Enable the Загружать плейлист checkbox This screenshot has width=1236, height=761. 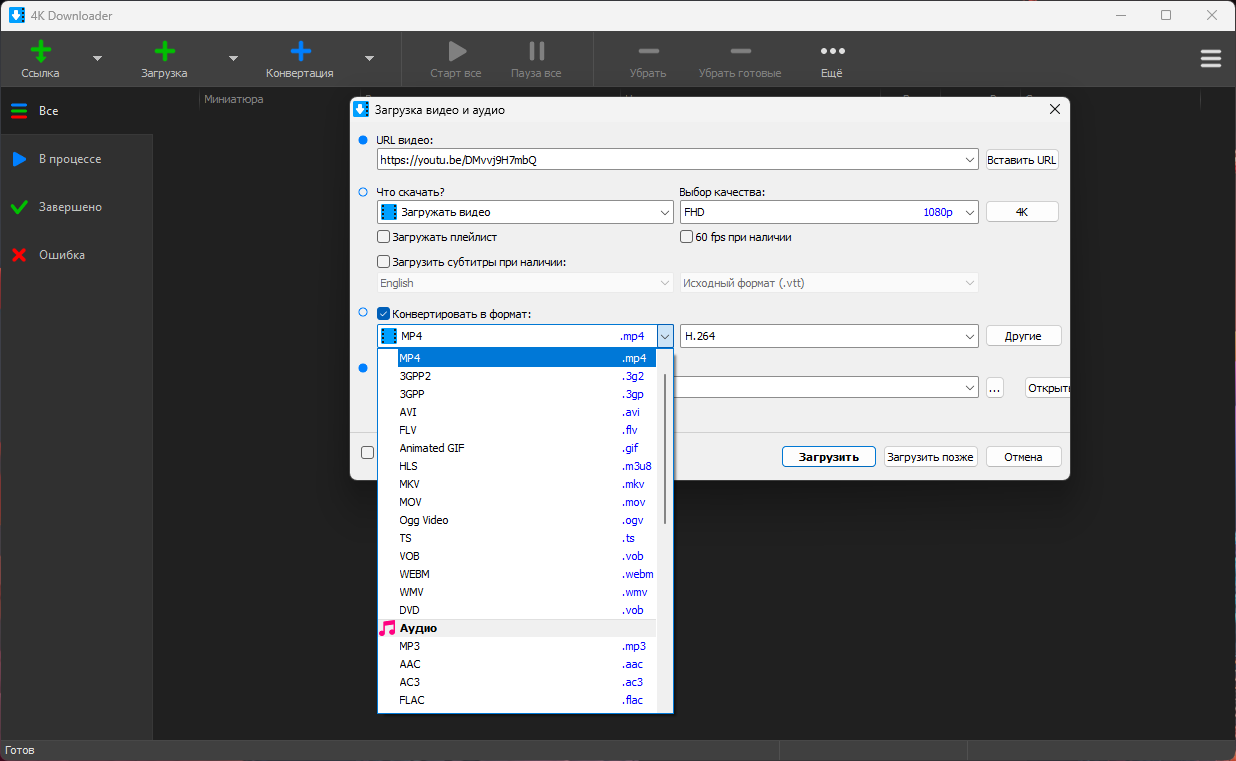383,237
